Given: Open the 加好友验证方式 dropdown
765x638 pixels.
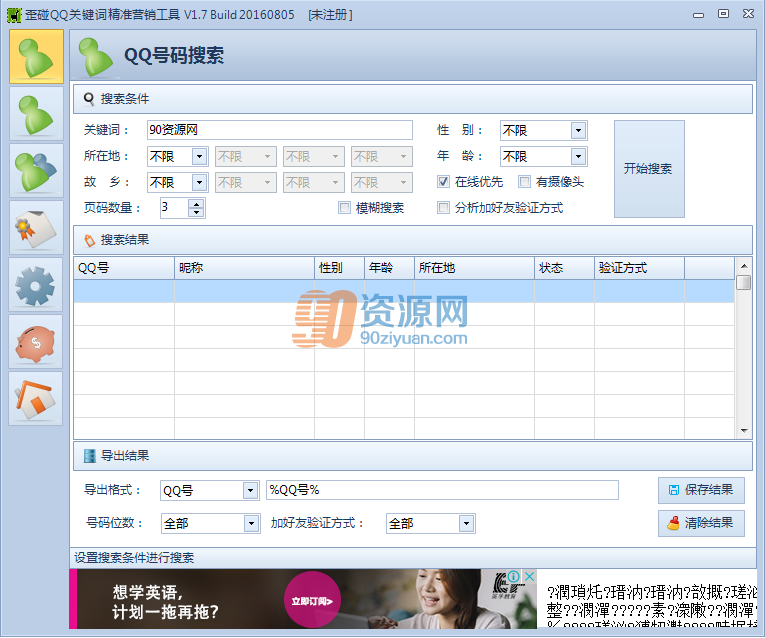Looking at the screenshot, I should tap(430, 523).
